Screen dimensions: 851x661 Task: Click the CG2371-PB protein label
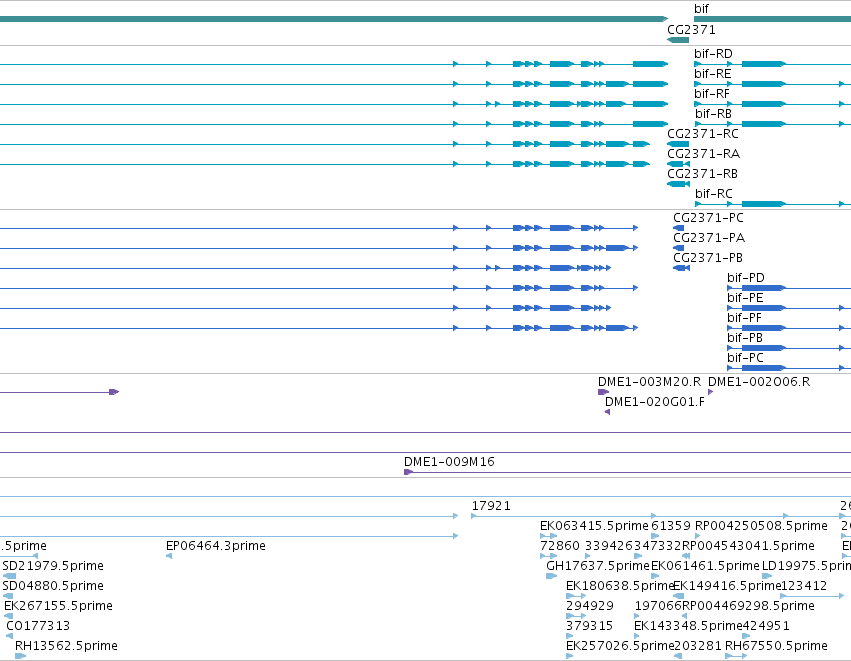click(708, 258)
